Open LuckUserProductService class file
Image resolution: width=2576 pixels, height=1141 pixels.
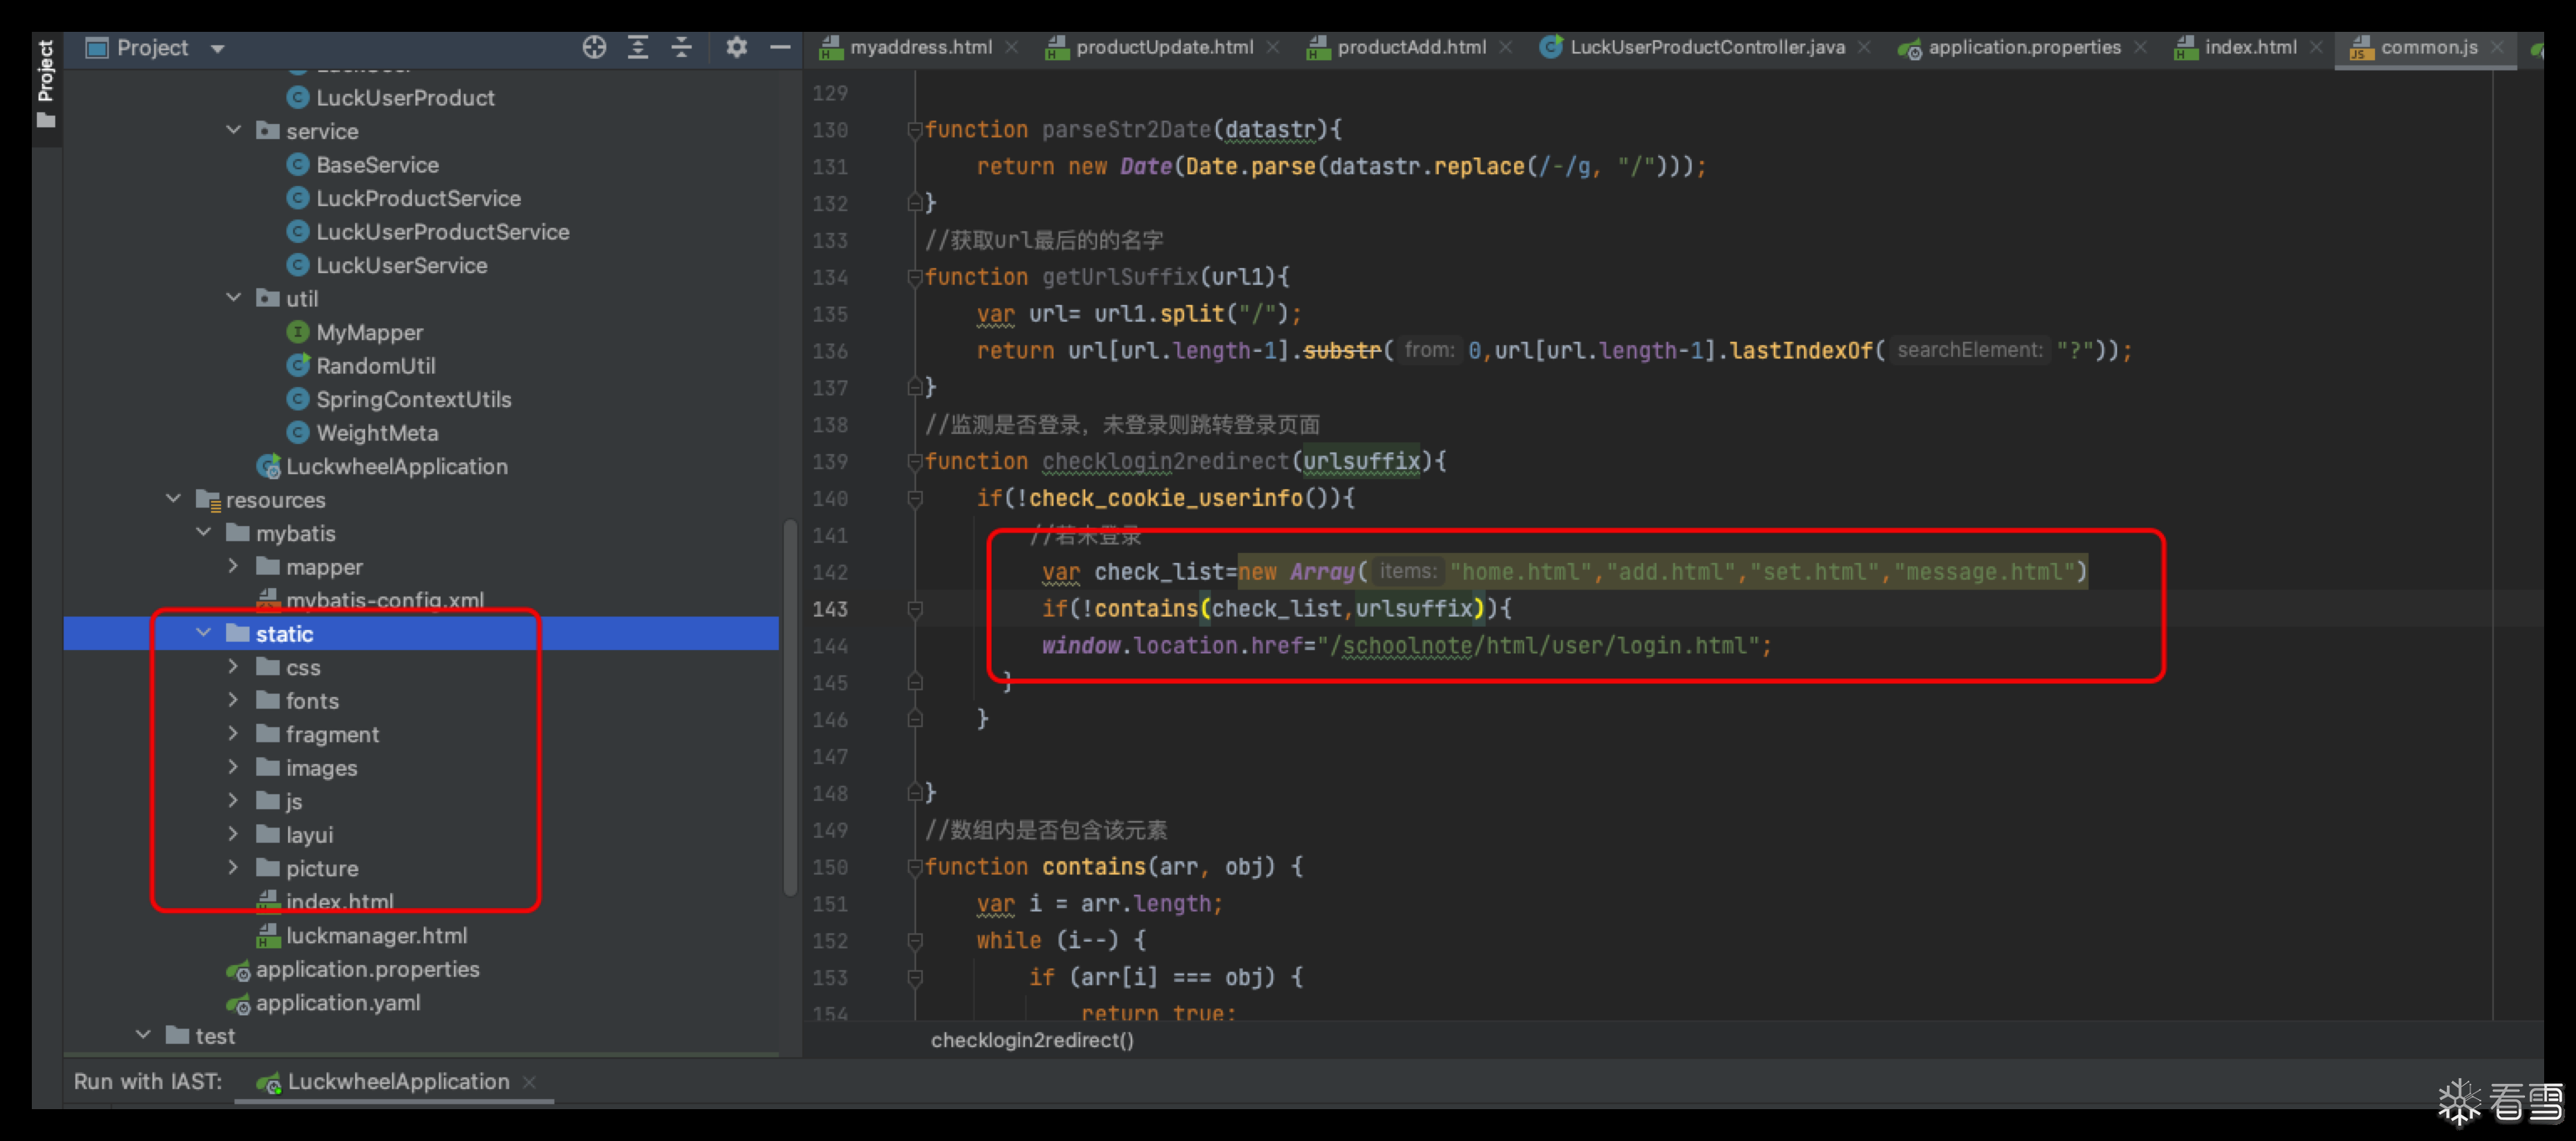pyautogui.click(x=428, y=232)
